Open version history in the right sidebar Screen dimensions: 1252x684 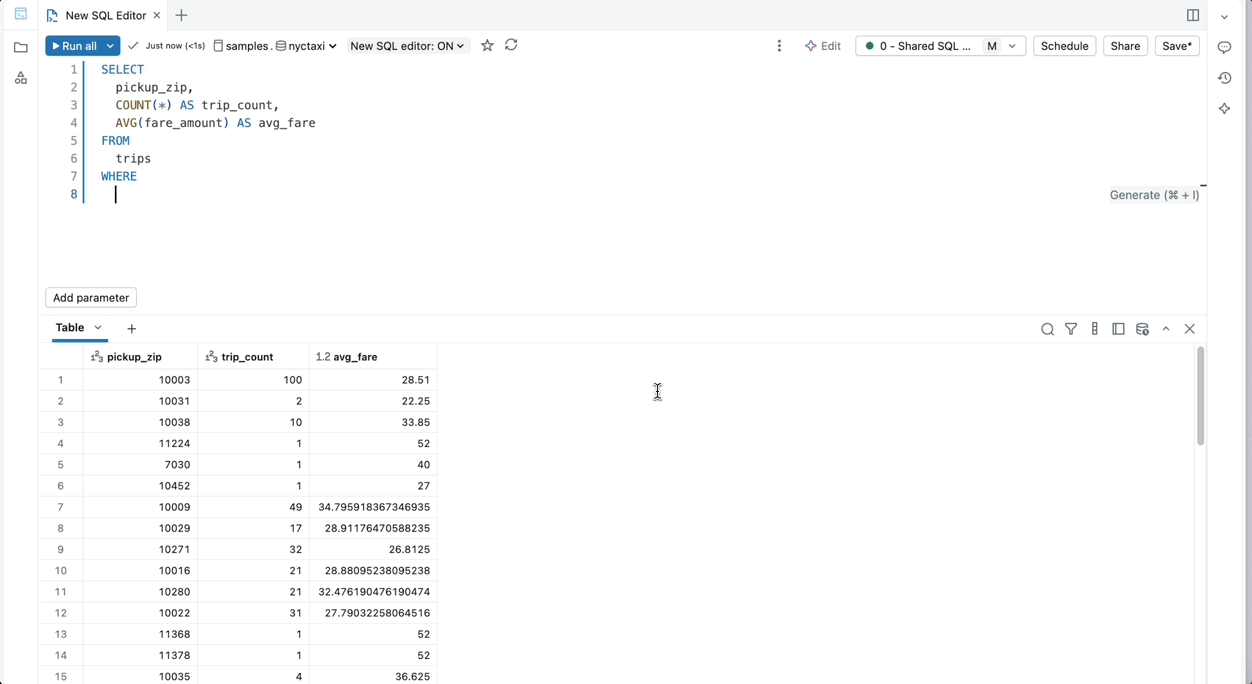point(1224,78)
